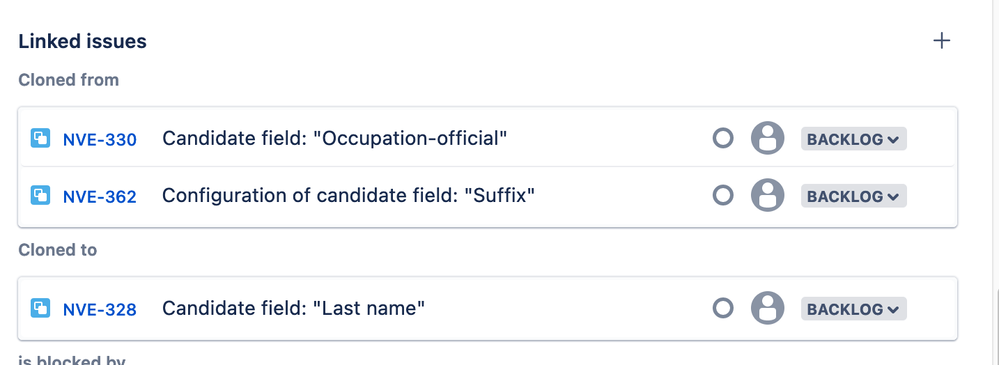
Task: Open issue link NVE-362
Action: pyautogui.click(x=99, y=196)
